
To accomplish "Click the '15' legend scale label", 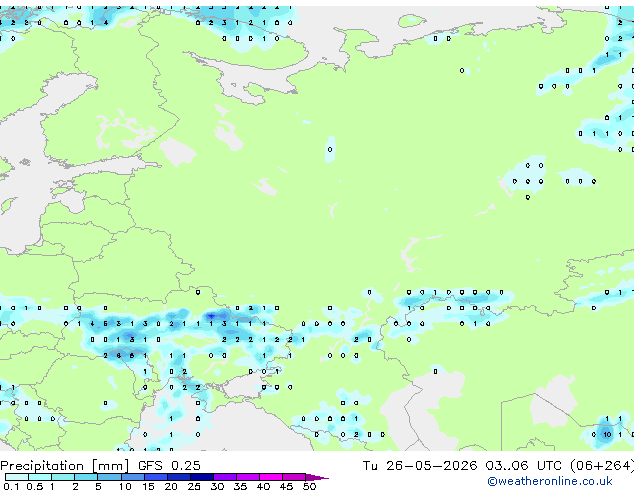I will pos(148,486).
